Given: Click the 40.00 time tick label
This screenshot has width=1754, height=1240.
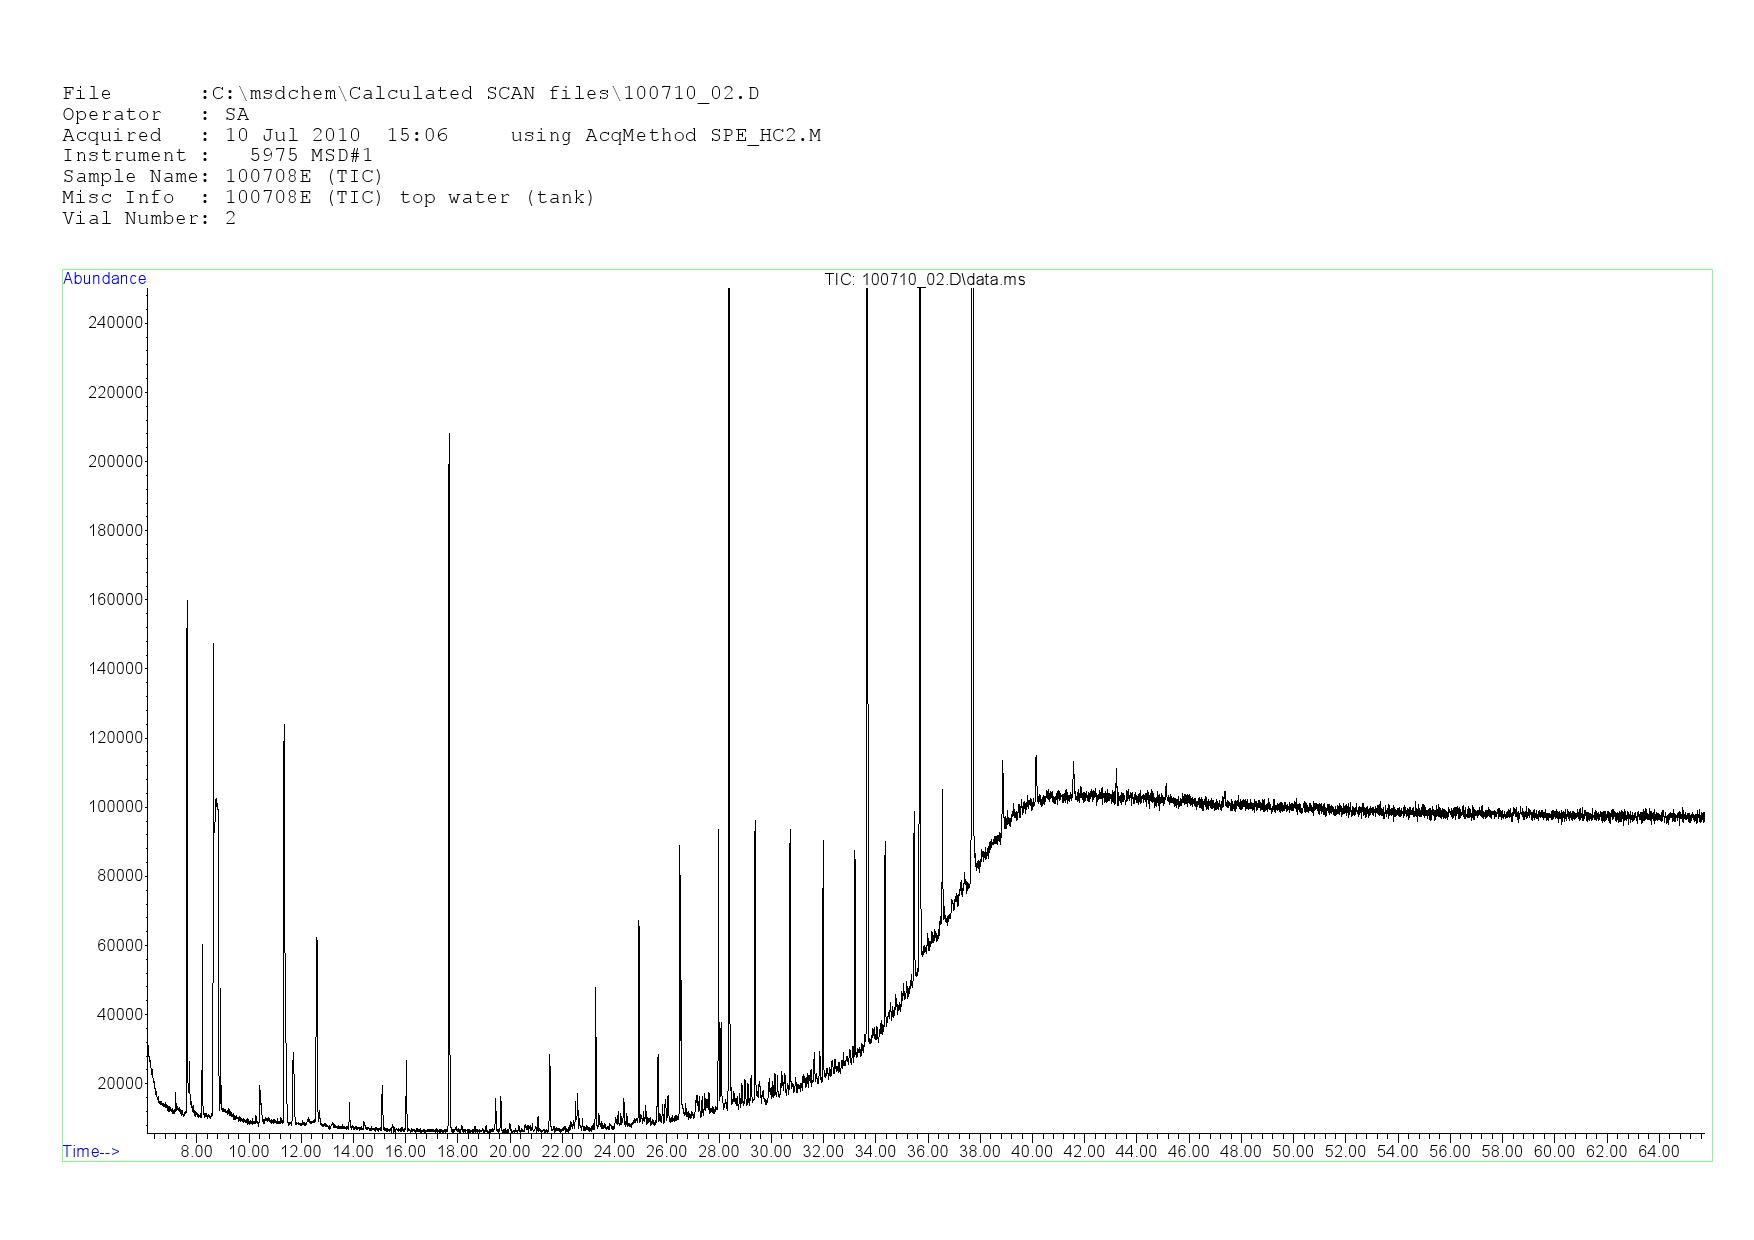Looking at the screenshot, I should click(1031, 1152).
